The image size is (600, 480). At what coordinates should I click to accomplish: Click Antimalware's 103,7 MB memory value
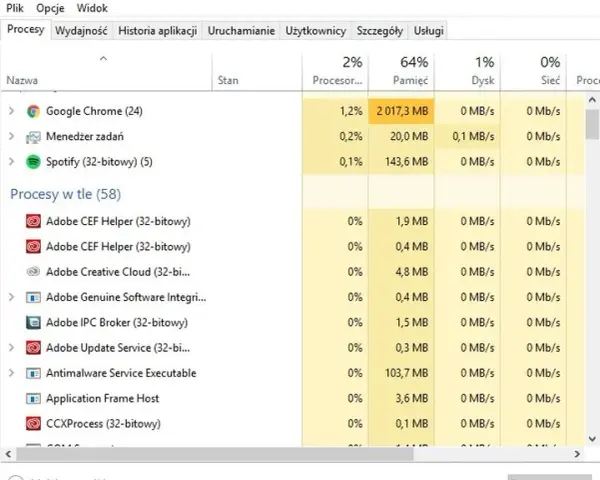coord(406,373)
